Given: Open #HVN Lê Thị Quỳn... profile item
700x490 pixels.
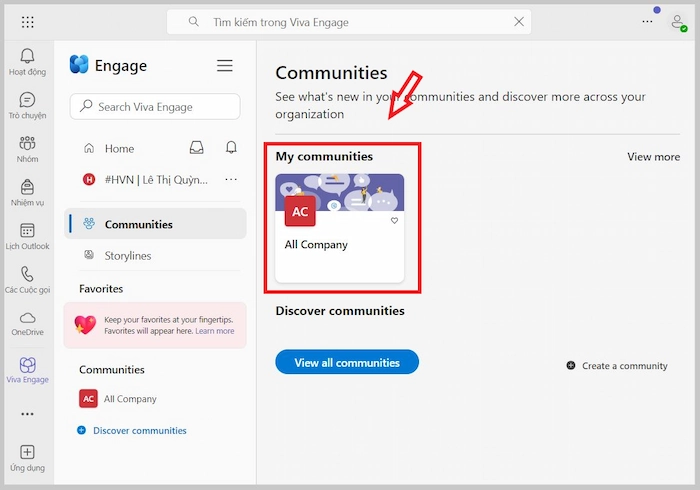Looking at the screenshot, I should point(146,180).
